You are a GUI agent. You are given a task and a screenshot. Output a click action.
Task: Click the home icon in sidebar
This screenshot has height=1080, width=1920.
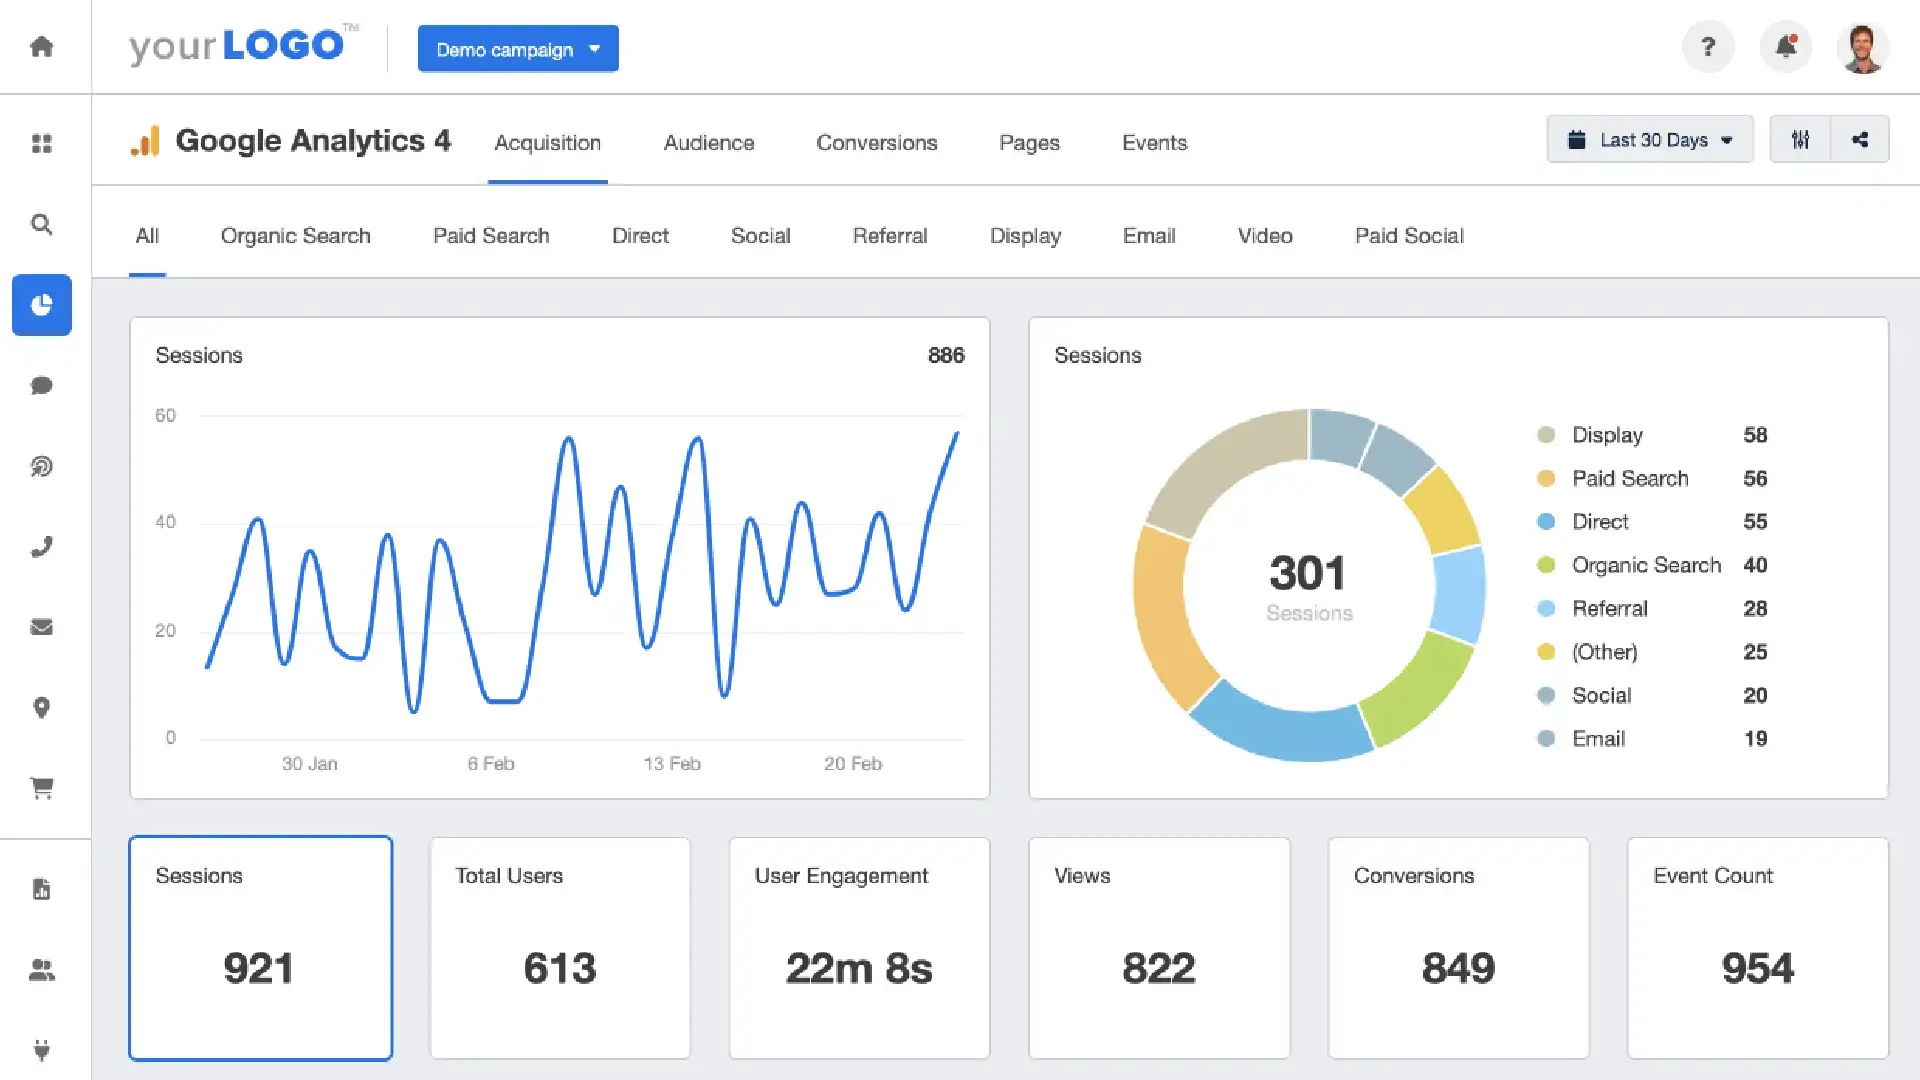[x=41, y=47]
